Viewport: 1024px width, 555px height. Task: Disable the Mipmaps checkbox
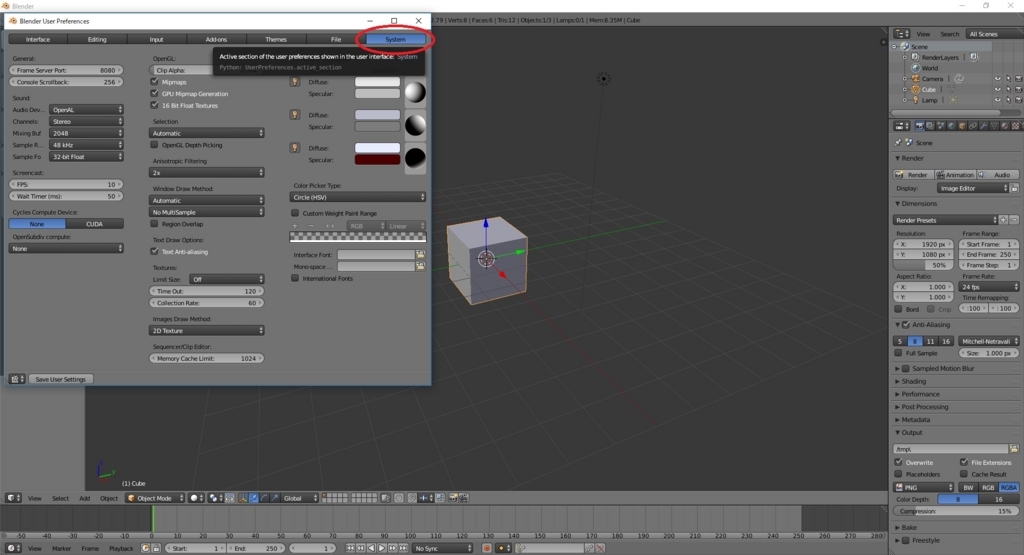coord(154,82)
